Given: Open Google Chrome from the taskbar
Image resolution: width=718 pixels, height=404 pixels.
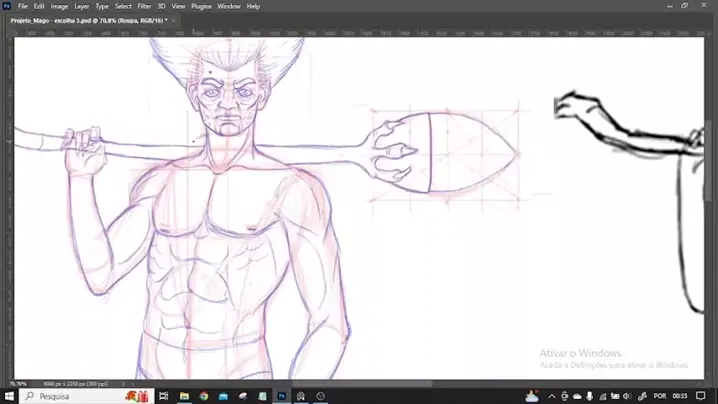Looking at the screenshot, I should 203,396.
